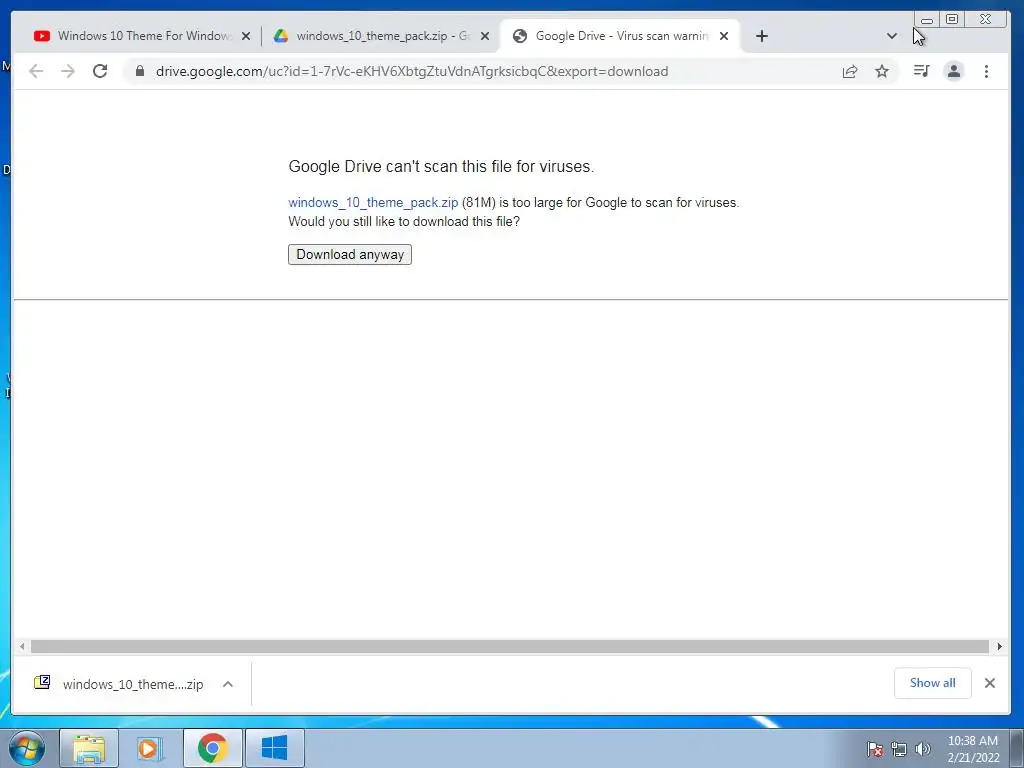Click Show desktop button at taskbar end

(1017, 748)
